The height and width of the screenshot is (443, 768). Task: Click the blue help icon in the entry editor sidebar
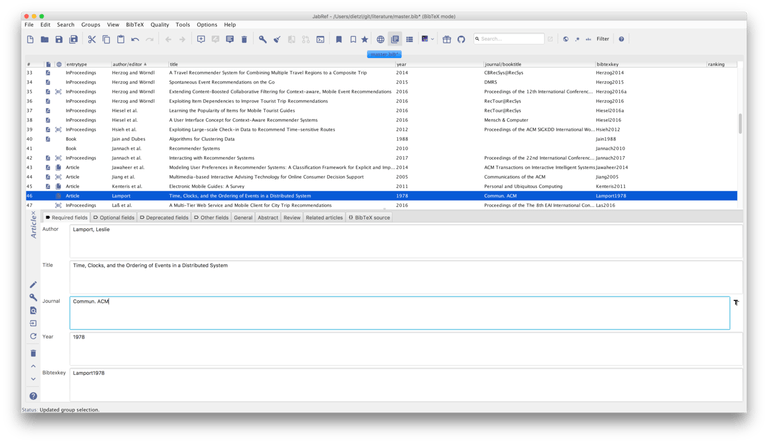(x=33, y=397)
